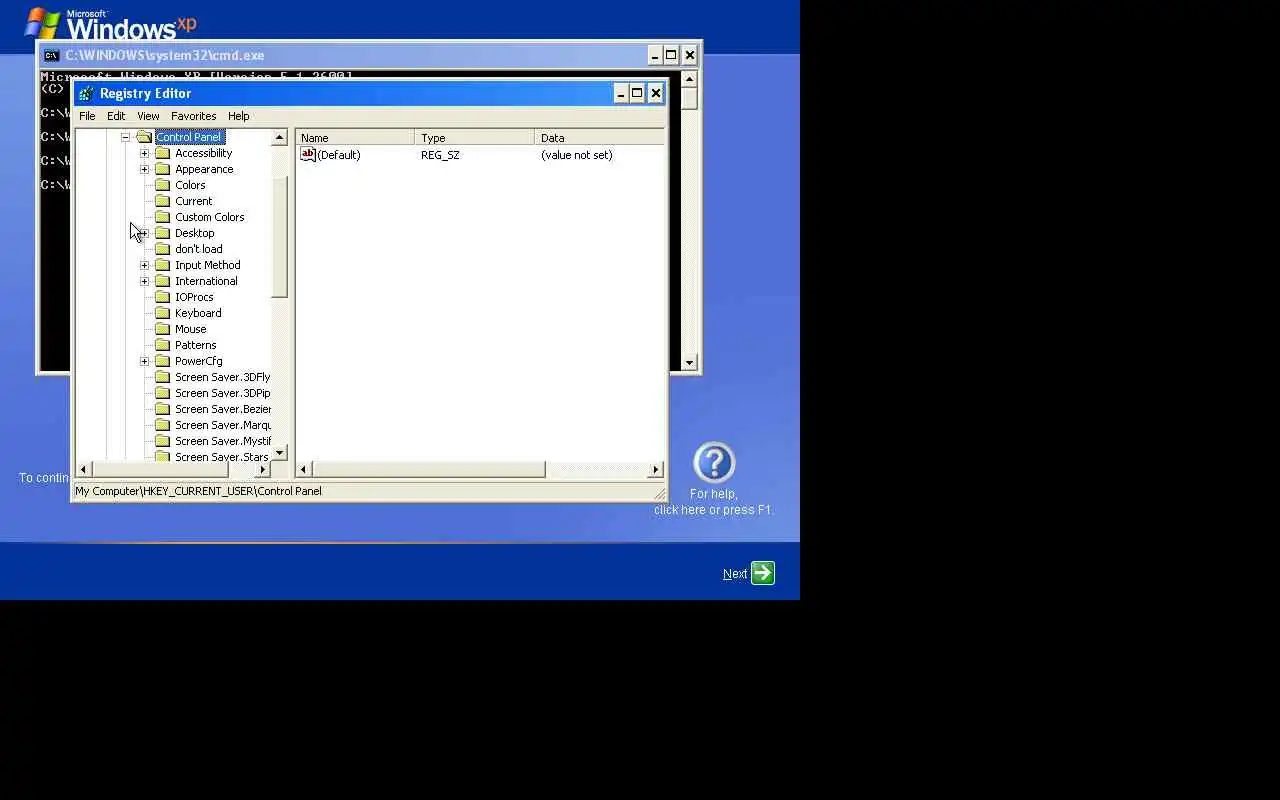The width and height of the screenshot is (1280, 800).
Task: Click the cmd.exe title bar icon
Action: (51, 55)
